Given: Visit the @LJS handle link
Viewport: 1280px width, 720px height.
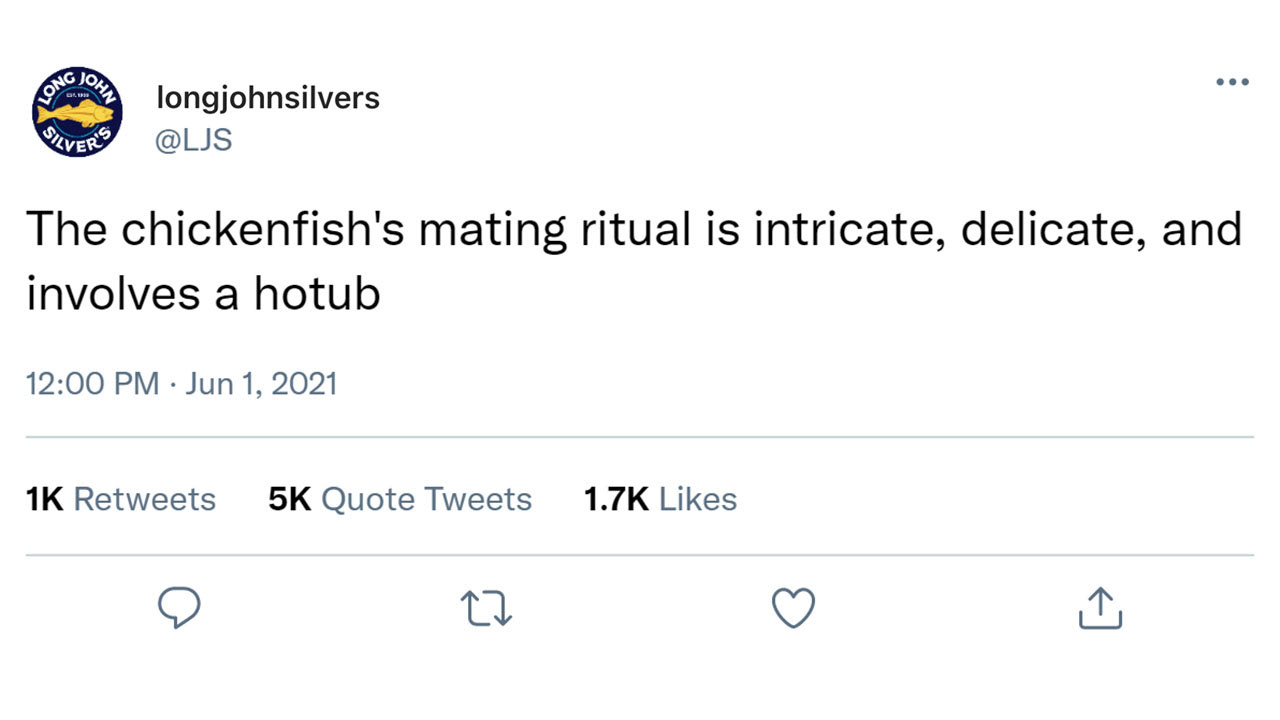Looking at the screenshot, I should pyautogui.click(x=194, y=140).
